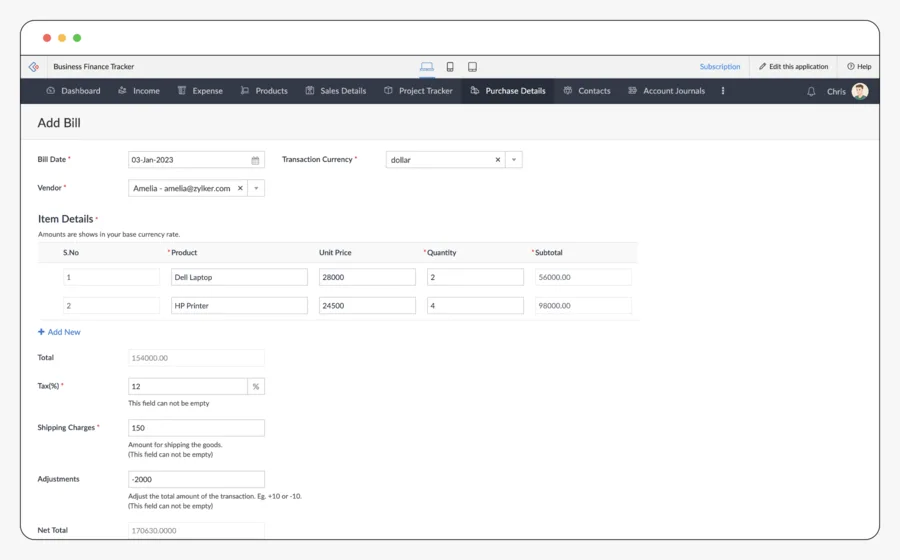Click the Business Finance Tracker logo icon
The image size is (900, 560).
[34, 67]
